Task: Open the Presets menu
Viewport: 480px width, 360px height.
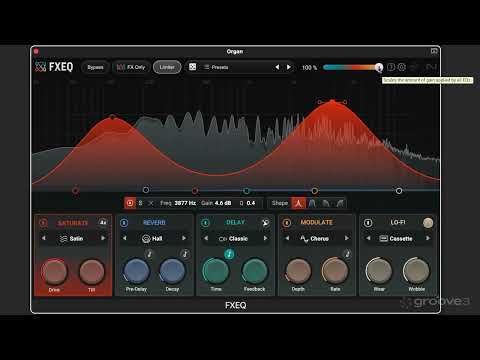Action: (x=216, y=67)
